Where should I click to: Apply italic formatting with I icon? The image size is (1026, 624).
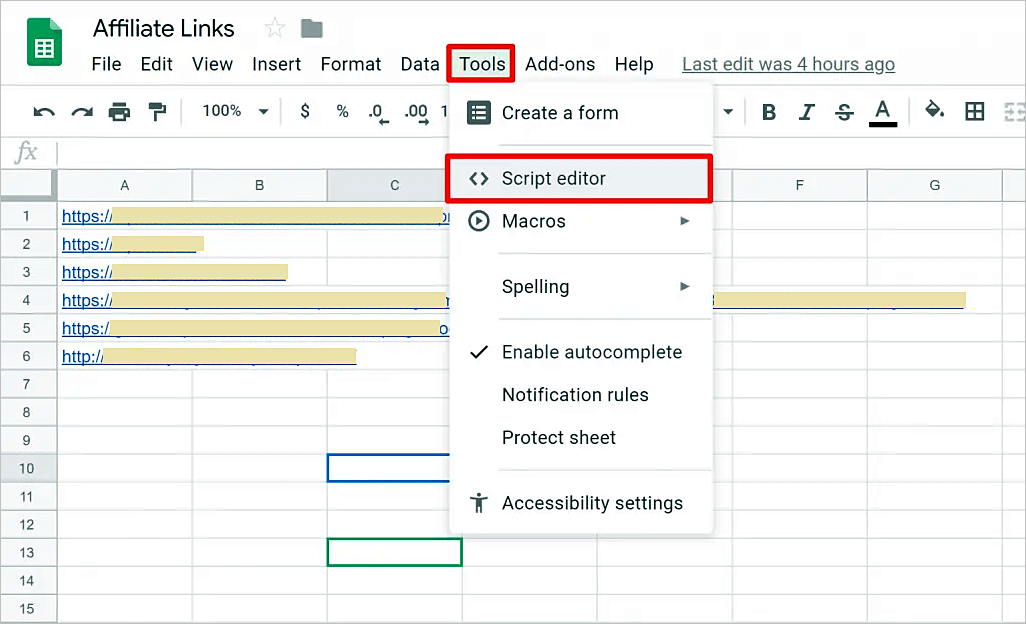pos(807,112)
